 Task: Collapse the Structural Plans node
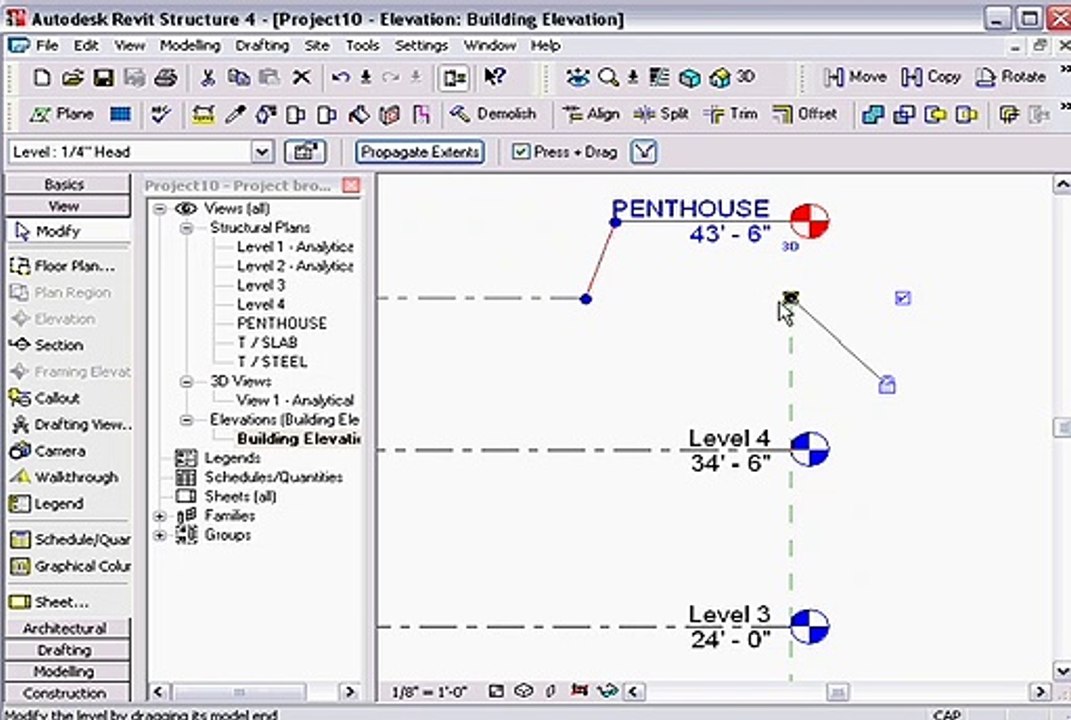pyautogui.click(x=186, y=228)
